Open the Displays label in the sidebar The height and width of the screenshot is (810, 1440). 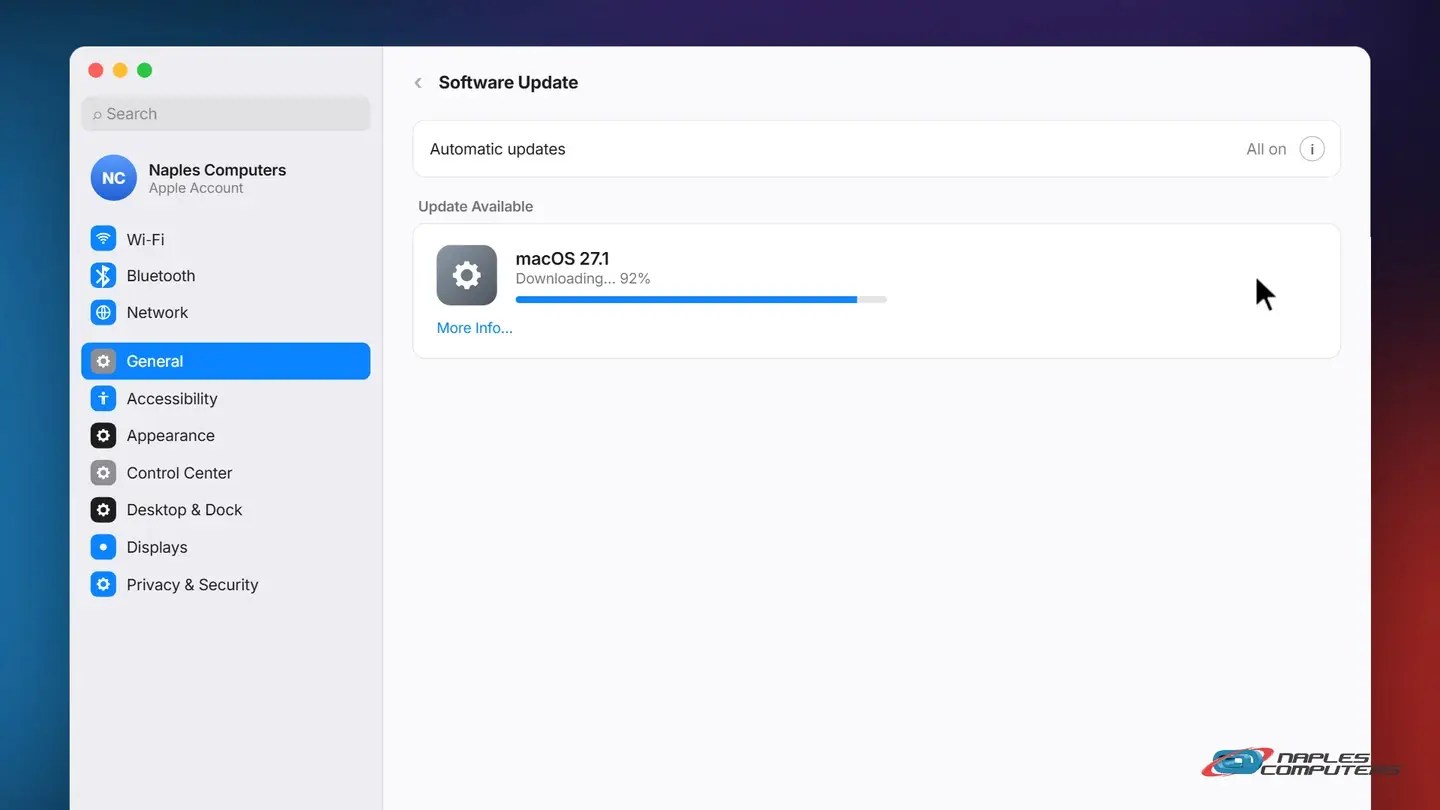[157, 548]
